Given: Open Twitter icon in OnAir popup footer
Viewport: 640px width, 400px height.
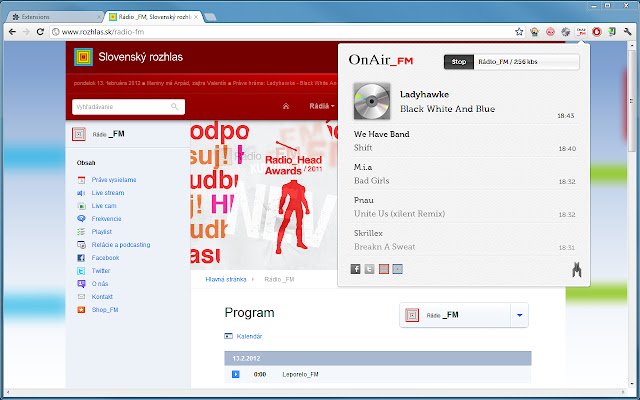Looking at the screenshot, I should pyautogui.click(x=369, y=269).
